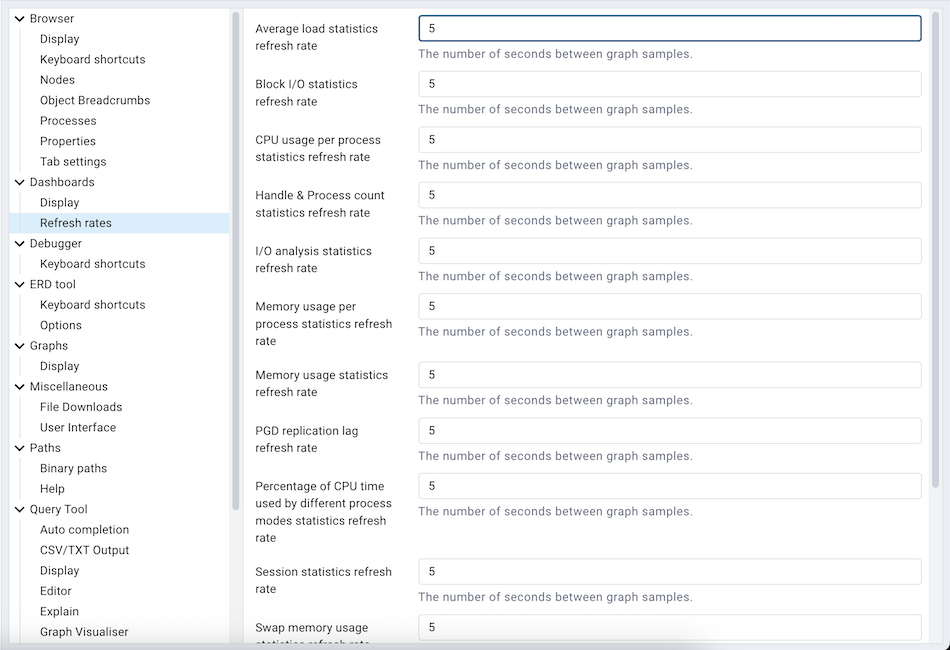
Task: Collapse the Paths tree section
Action: (x=18, y=447)
